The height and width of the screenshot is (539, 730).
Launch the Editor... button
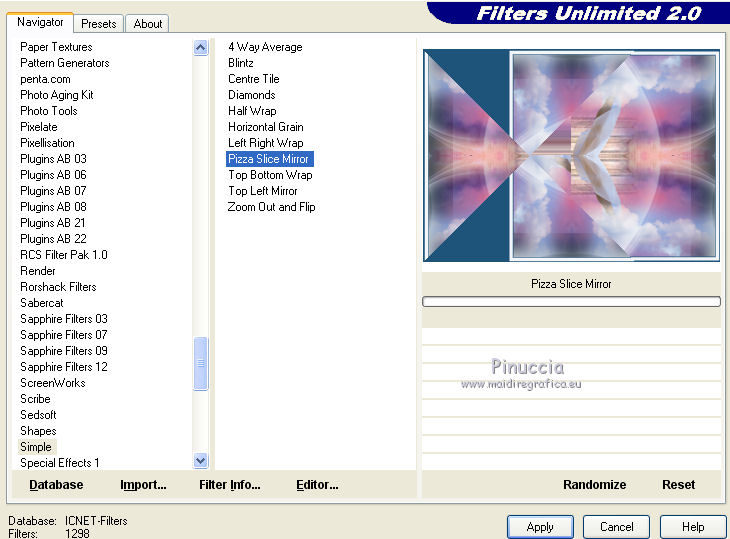pyautogui.click(x=317, y=485)
